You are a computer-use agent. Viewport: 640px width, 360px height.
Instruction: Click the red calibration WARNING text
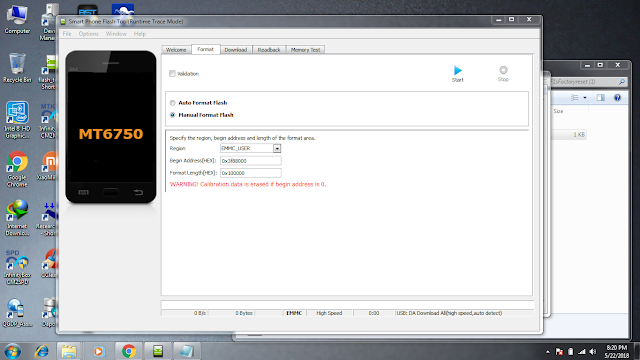pyautogui.click(x=248, y=184)
